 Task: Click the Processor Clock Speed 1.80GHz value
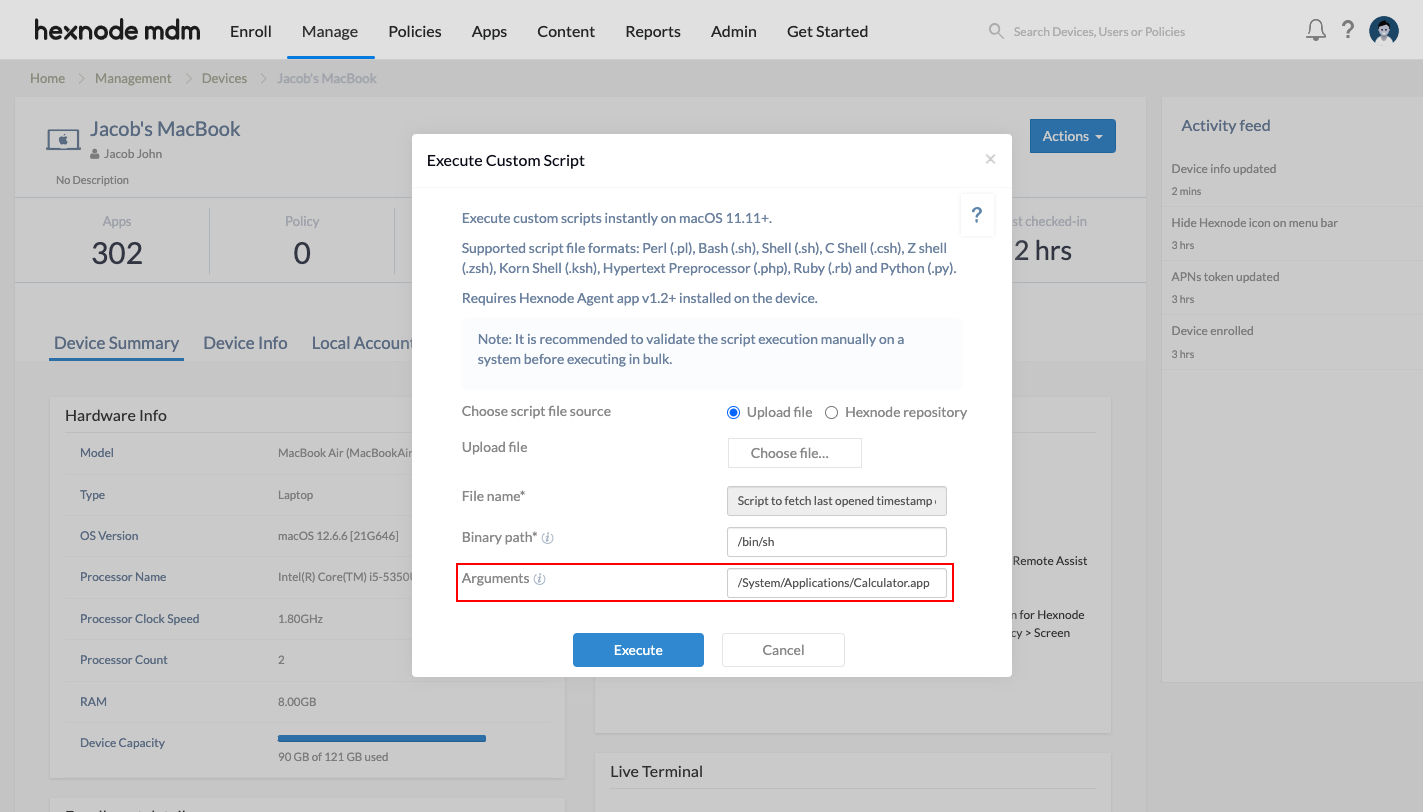point(300,619)
